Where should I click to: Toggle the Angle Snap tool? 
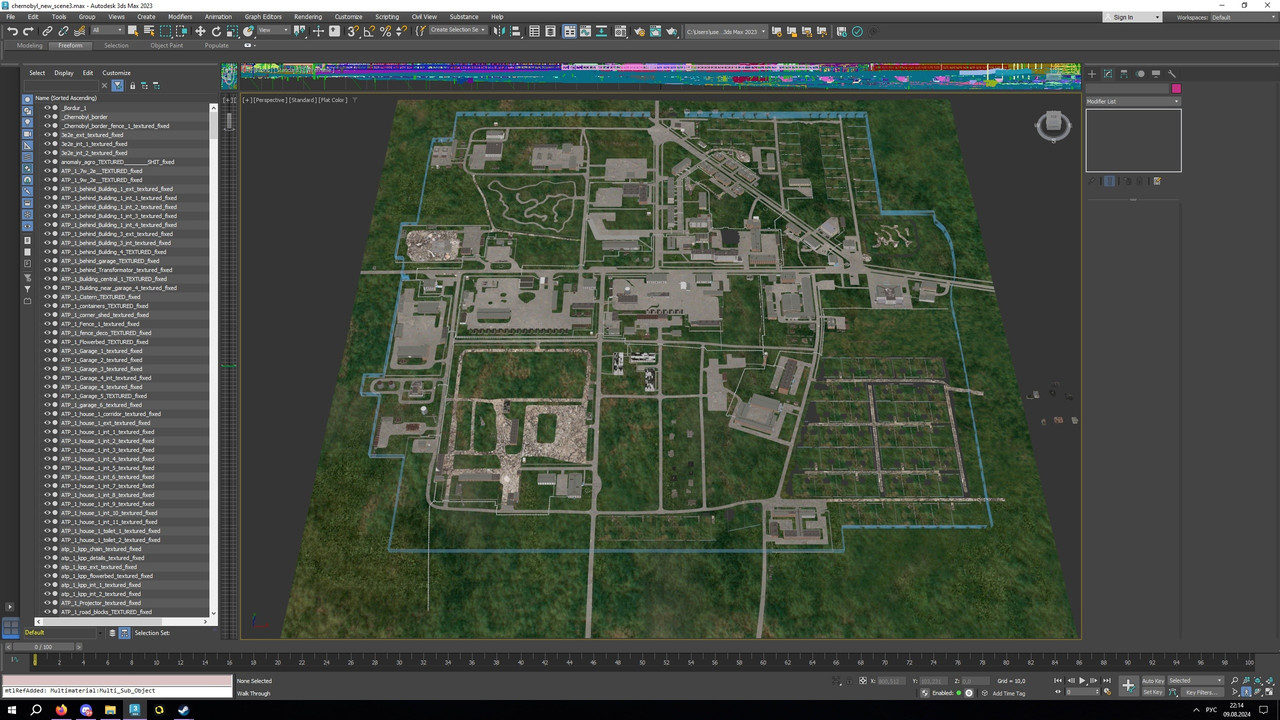click(368, 31)
